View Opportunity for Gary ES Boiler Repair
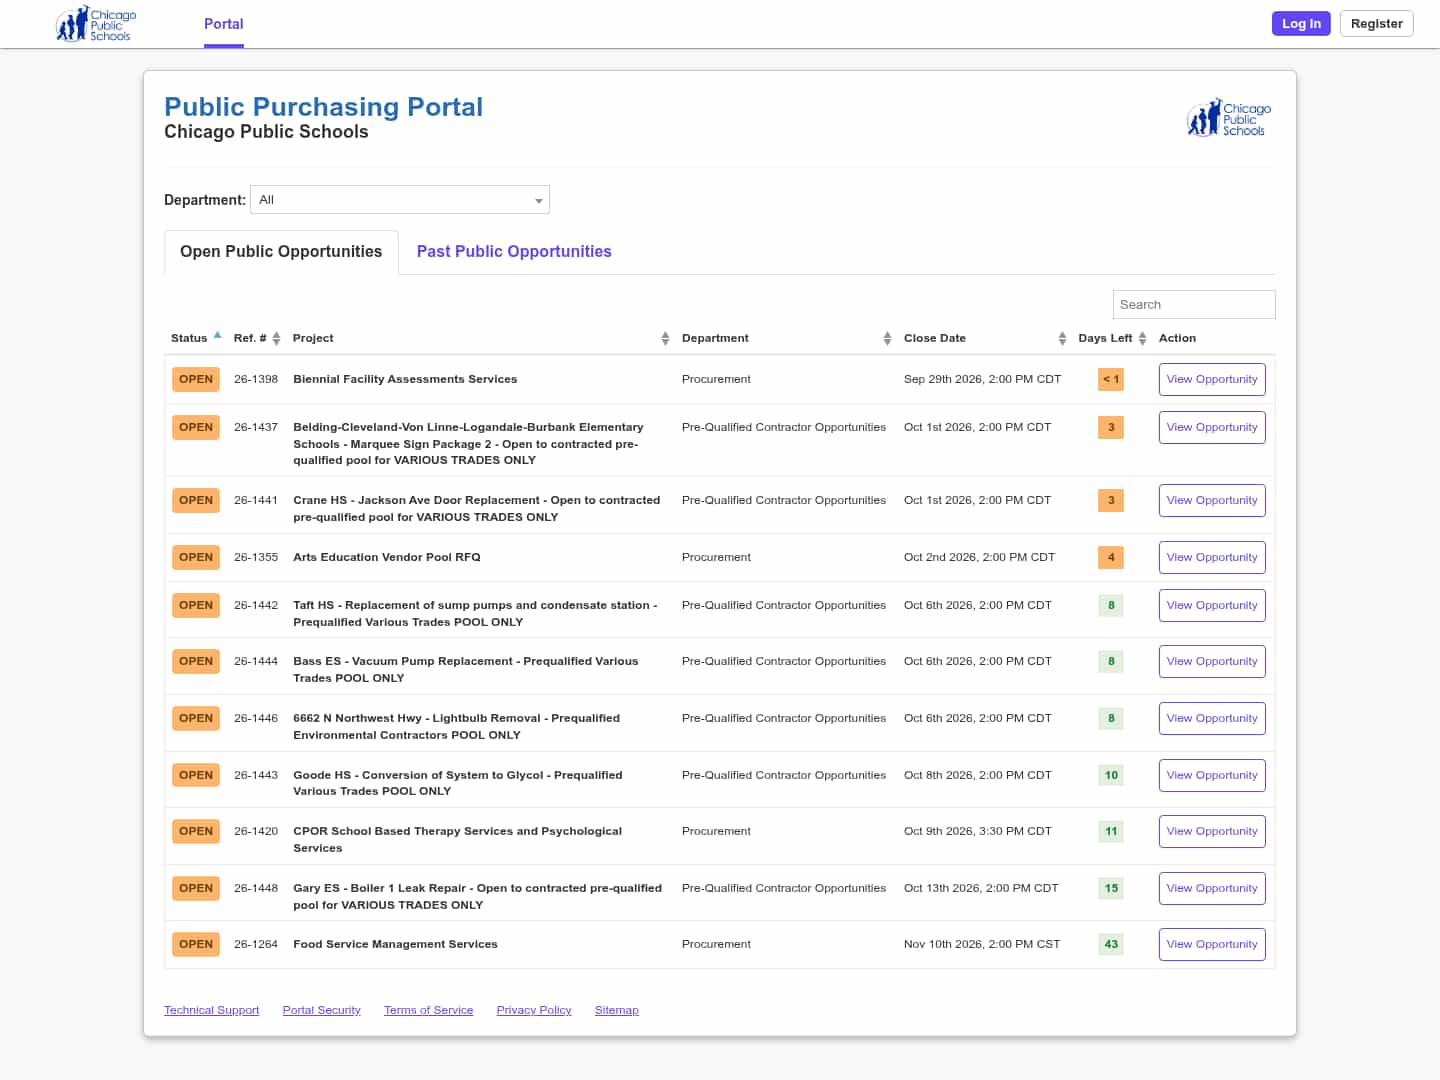This screenshot has width=1440, height=1080. 1212,889
